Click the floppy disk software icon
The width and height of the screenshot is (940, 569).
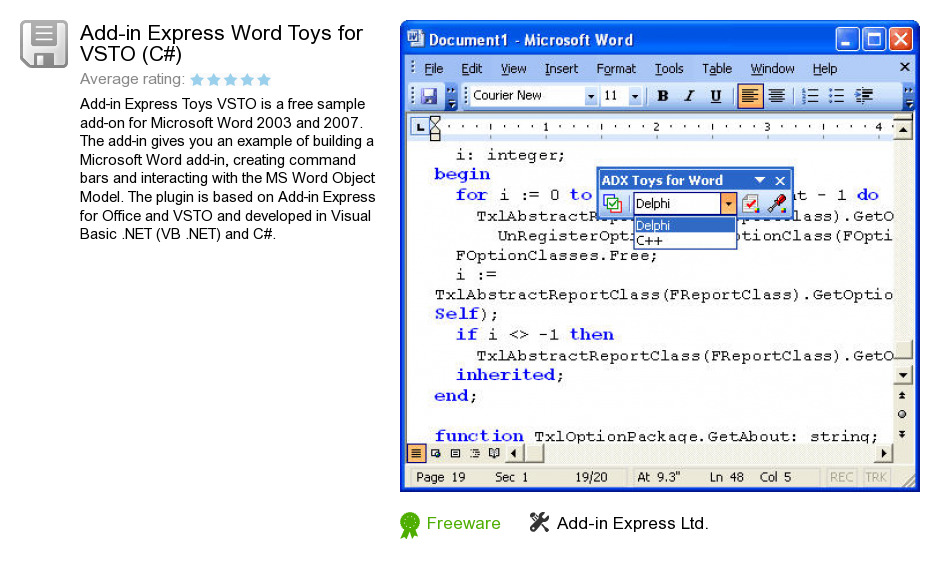tap(44, 44)
